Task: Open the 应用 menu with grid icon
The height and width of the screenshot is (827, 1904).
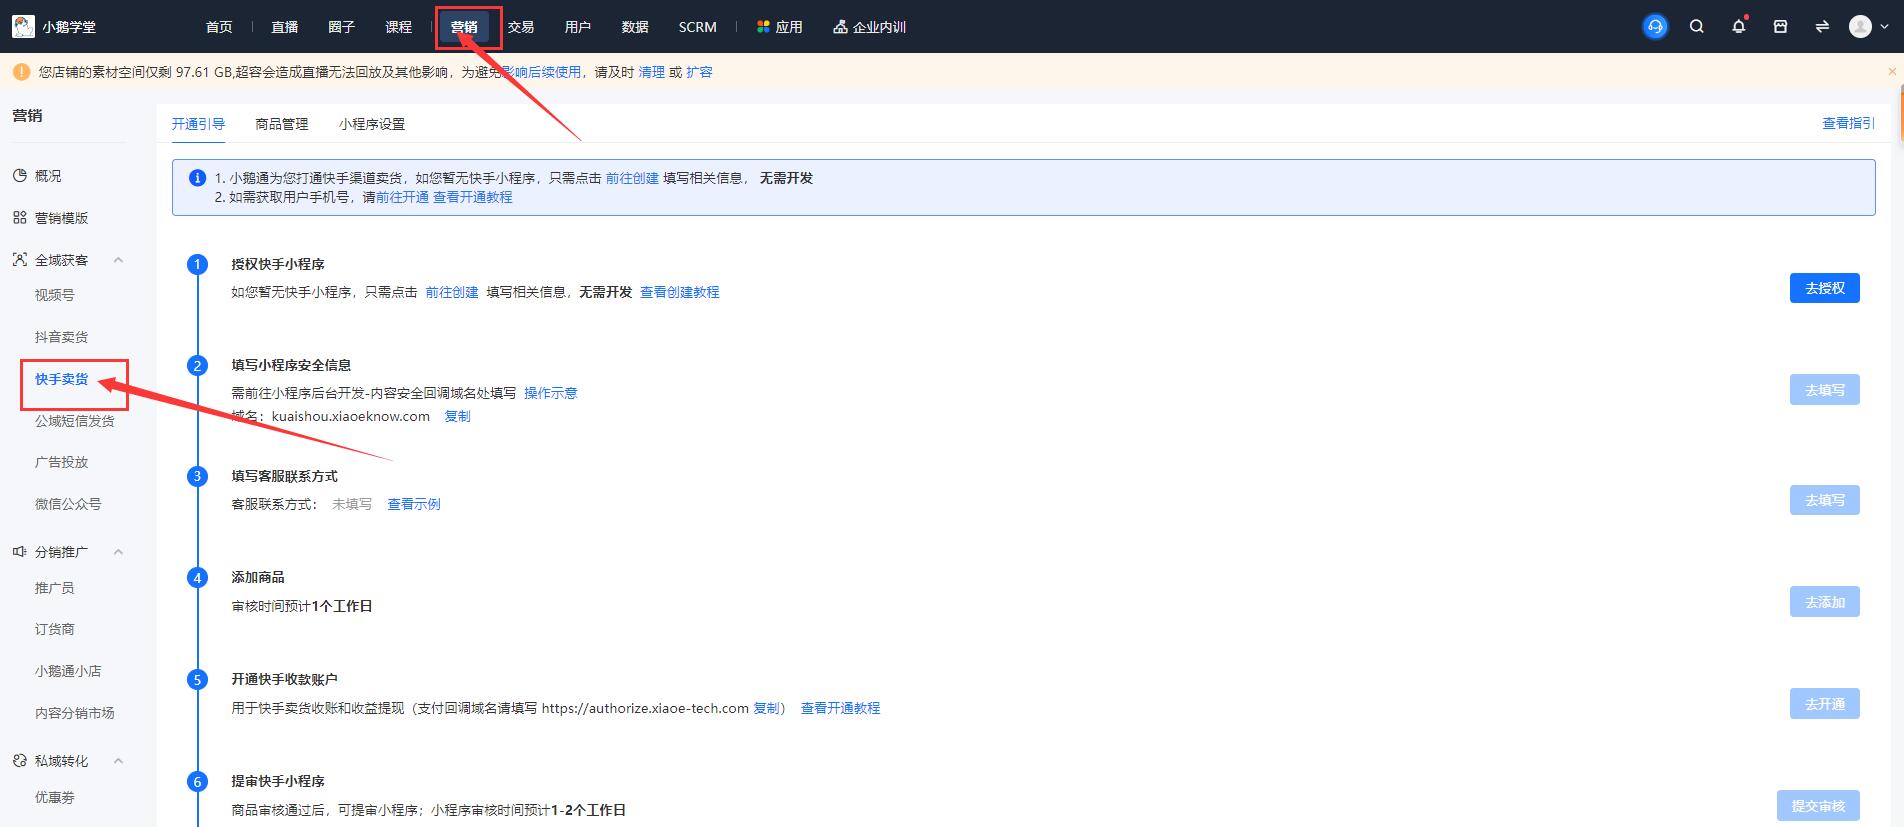Action: pos(779,27)
